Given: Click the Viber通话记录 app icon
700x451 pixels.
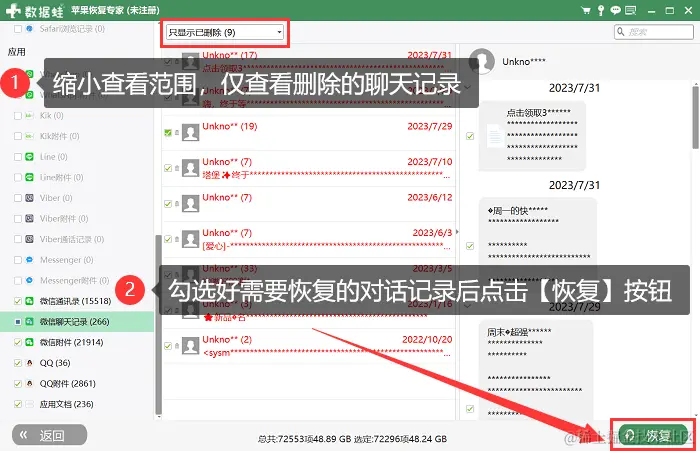Looking at the screenshot, I should tap(29, 239).
